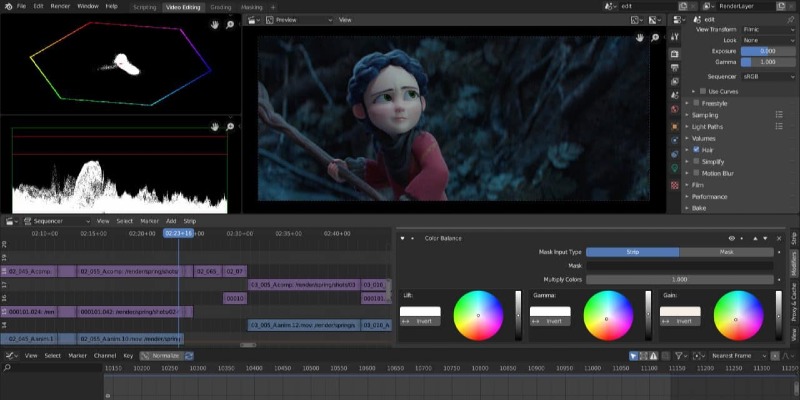Click the Blender logo in the menu bar
This screenshot has width=800, height=400.
pos(7,6)
